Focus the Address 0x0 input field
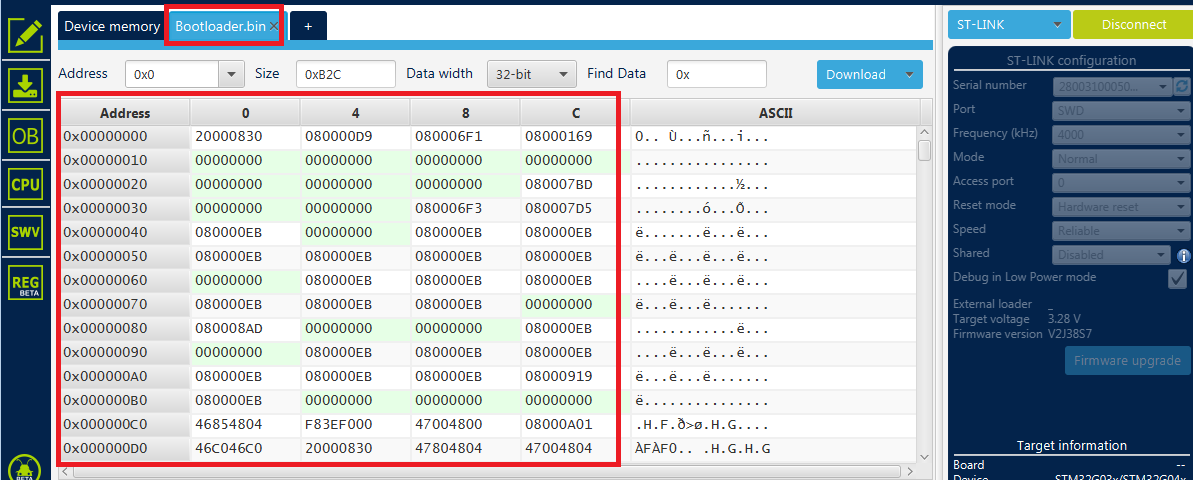This screenshot has height=480, width=1193. point(172,75)
